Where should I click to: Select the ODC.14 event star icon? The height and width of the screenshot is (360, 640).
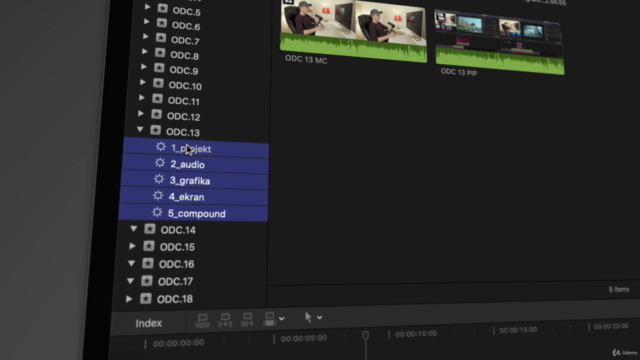coord(150,229)
